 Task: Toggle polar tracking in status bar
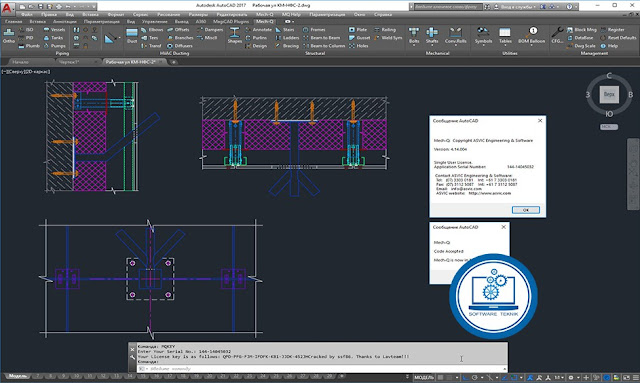point(474,377)
